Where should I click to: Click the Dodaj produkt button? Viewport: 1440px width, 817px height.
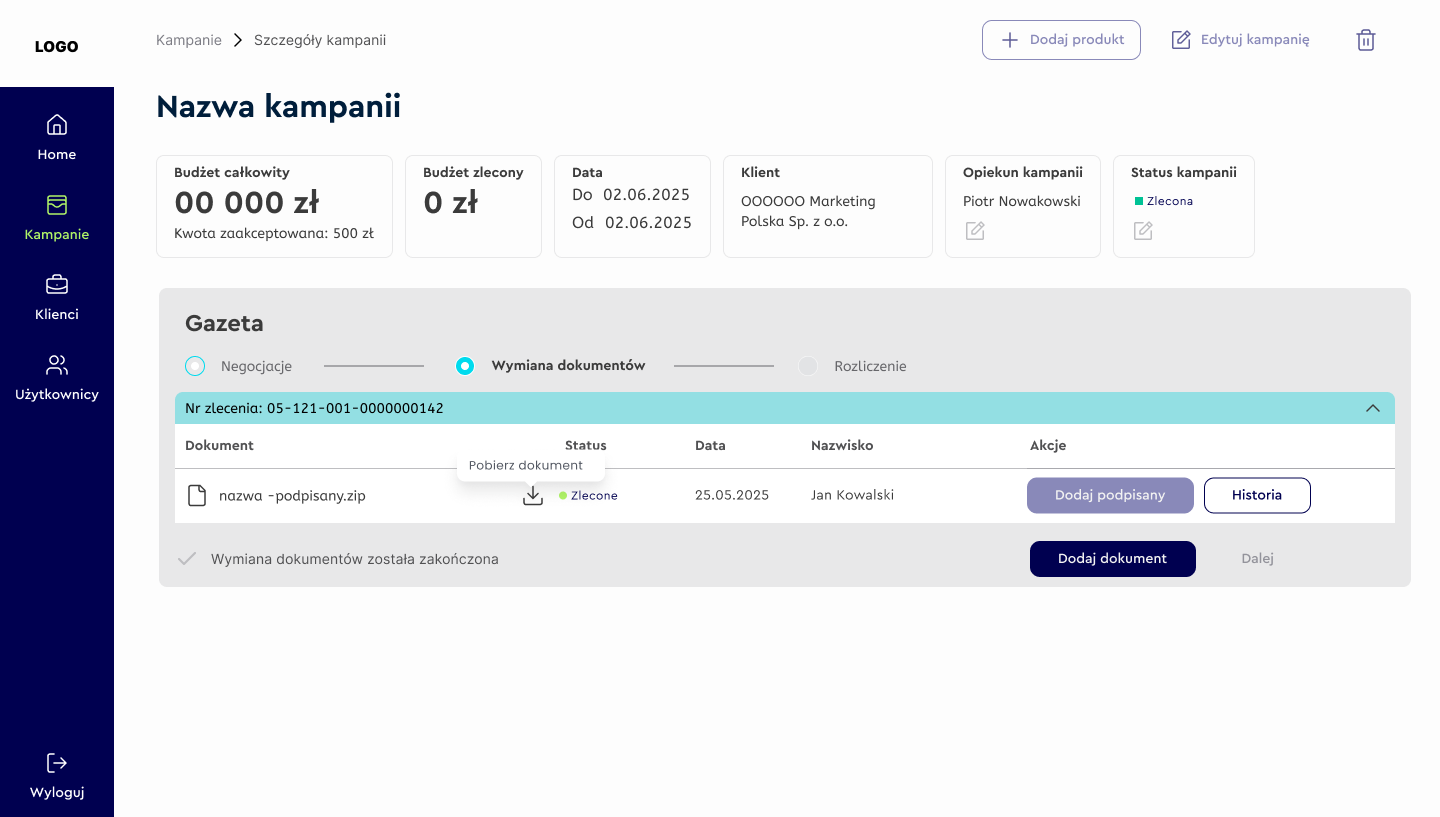click(x=1061, y=40)
